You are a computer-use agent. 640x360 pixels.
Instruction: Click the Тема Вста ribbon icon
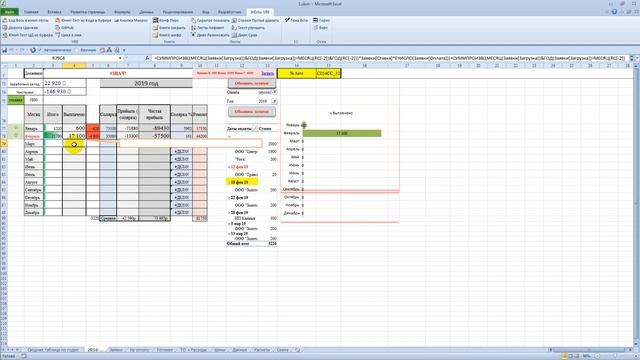pyautogui.click(x=287, y=20)
